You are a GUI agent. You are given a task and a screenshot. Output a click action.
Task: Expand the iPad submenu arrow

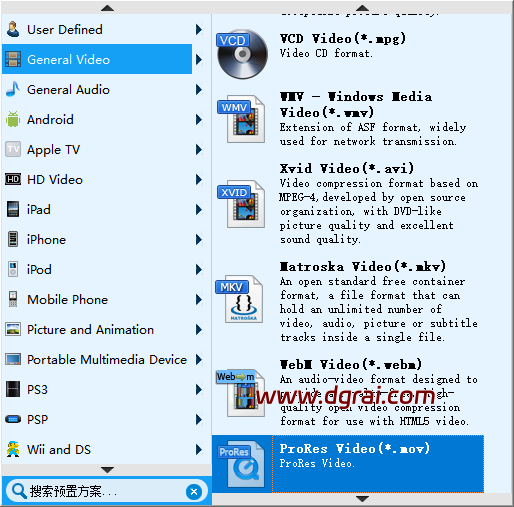click(x=199, y=209)
